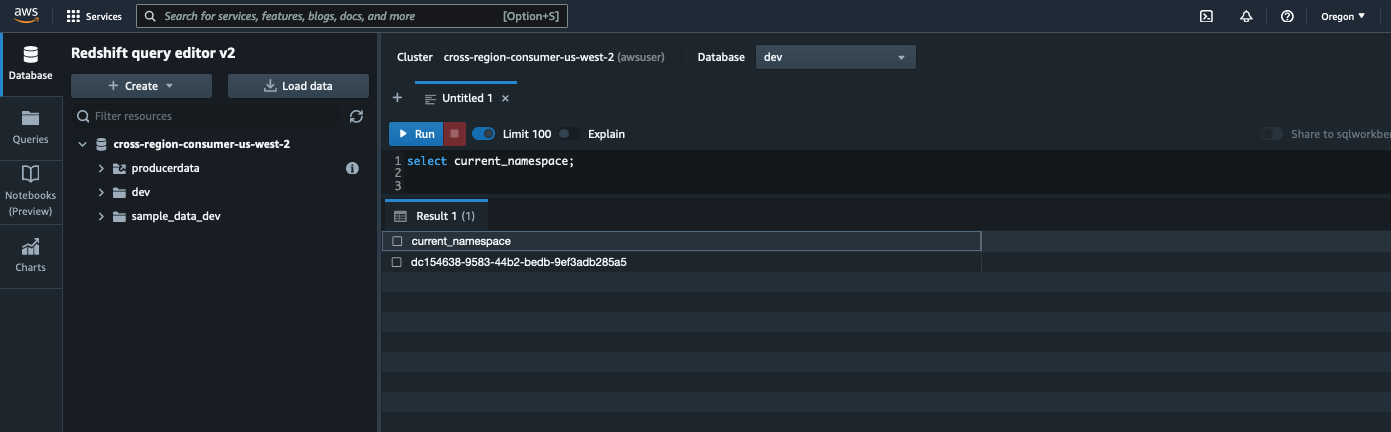Click the AWS global search box

pos(352,16)
